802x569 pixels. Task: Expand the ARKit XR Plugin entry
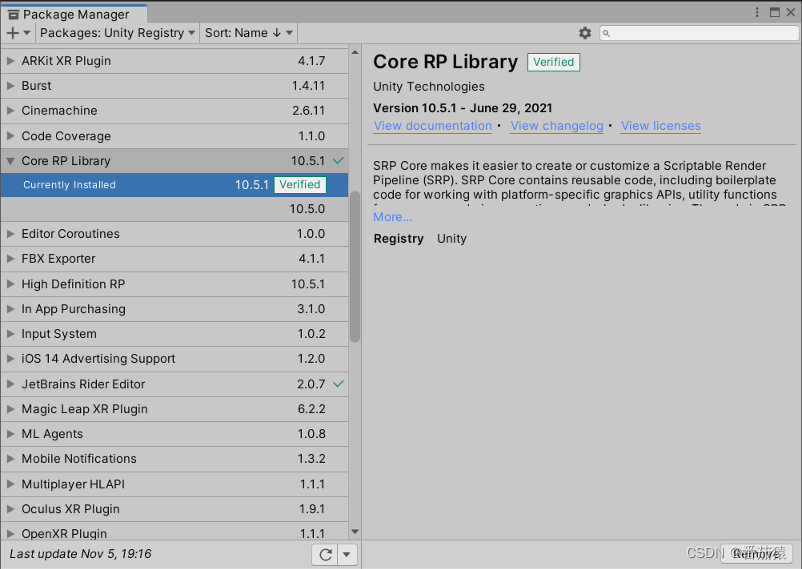click(x=11, y=61)
